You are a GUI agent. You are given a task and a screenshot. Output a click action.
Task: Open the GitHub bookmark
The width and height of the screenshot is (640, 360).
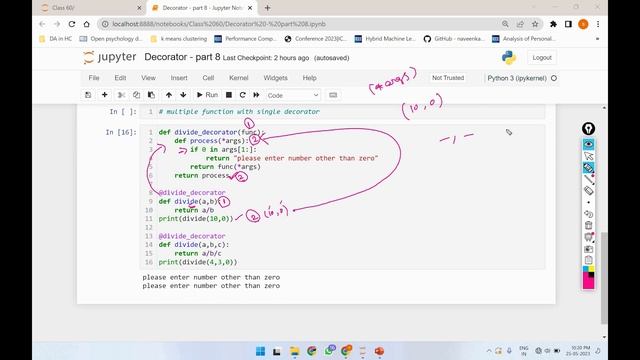[x=453, y=39]
